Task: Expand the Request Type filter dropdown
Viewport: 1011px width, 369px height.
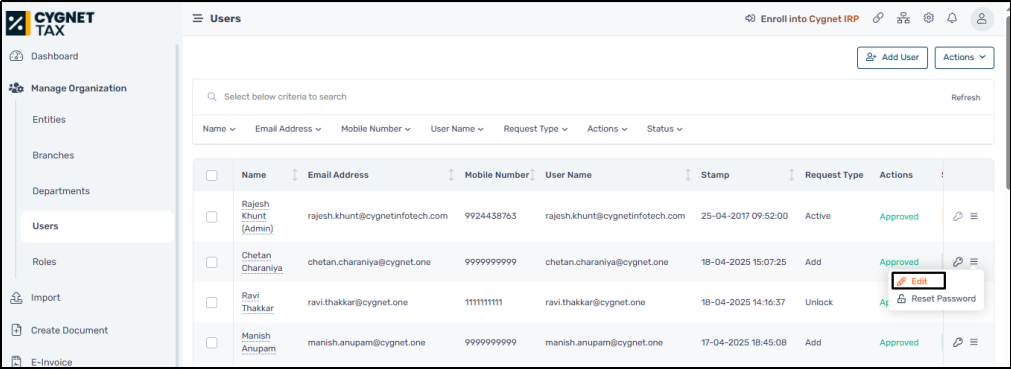Action: pyautogui.click(x=536, y=129)
